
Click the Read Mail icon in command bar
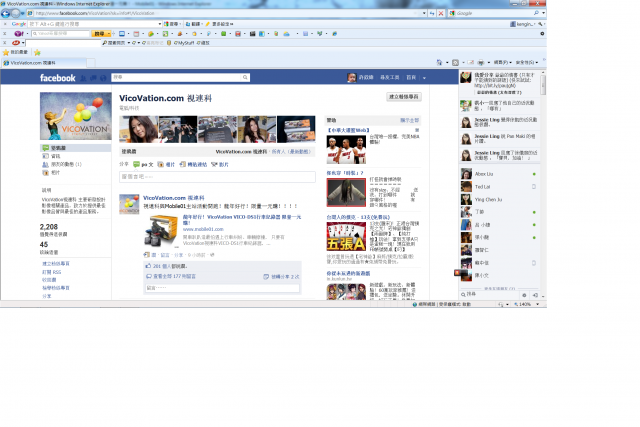[471, 62]
